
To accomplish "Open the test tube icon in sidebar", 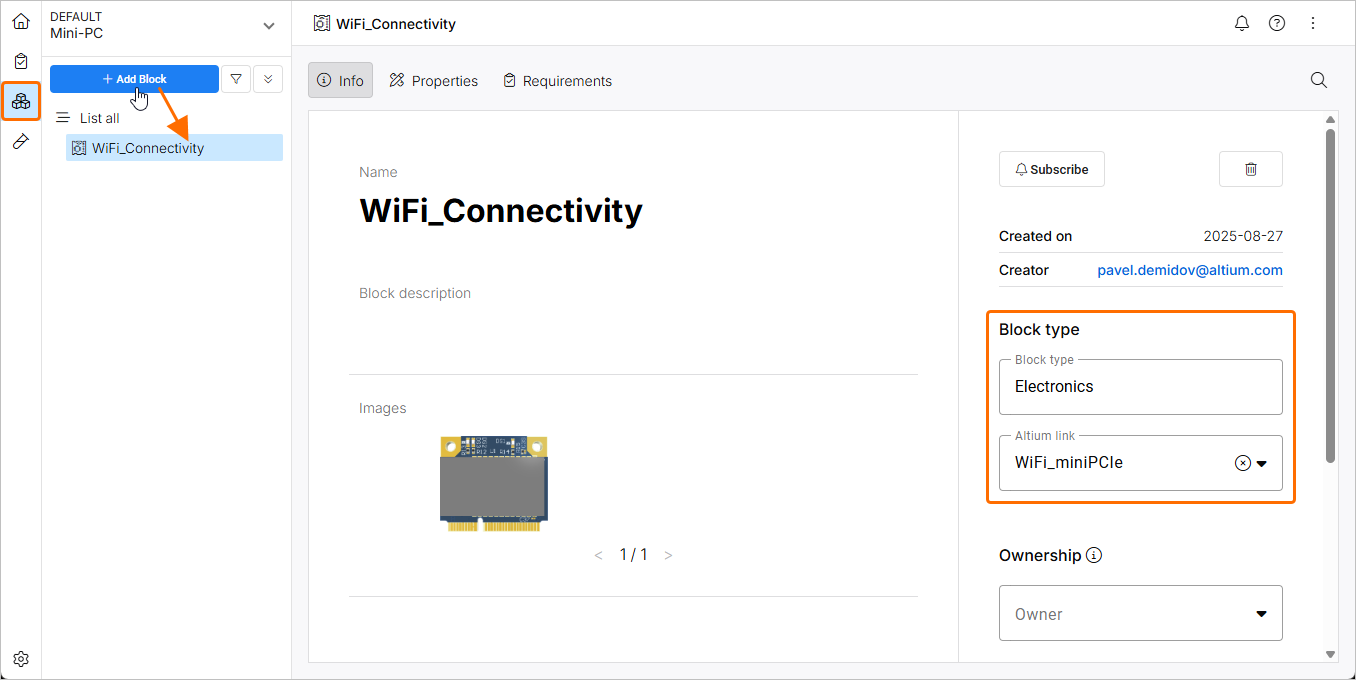I will [21, 142].
